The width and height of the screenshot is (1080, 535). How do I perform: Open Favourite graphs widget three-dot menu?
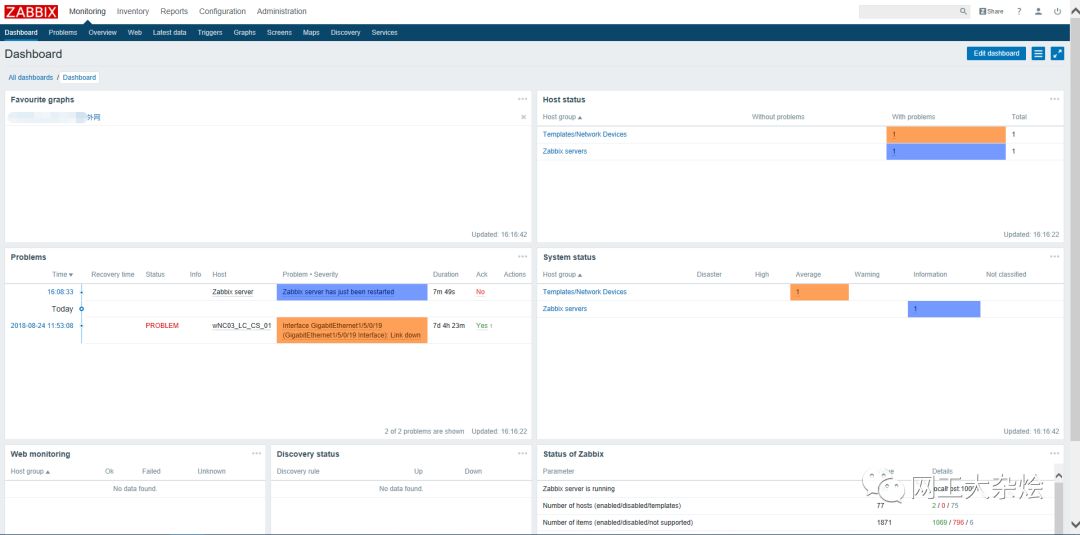click(x=523, y=99)
